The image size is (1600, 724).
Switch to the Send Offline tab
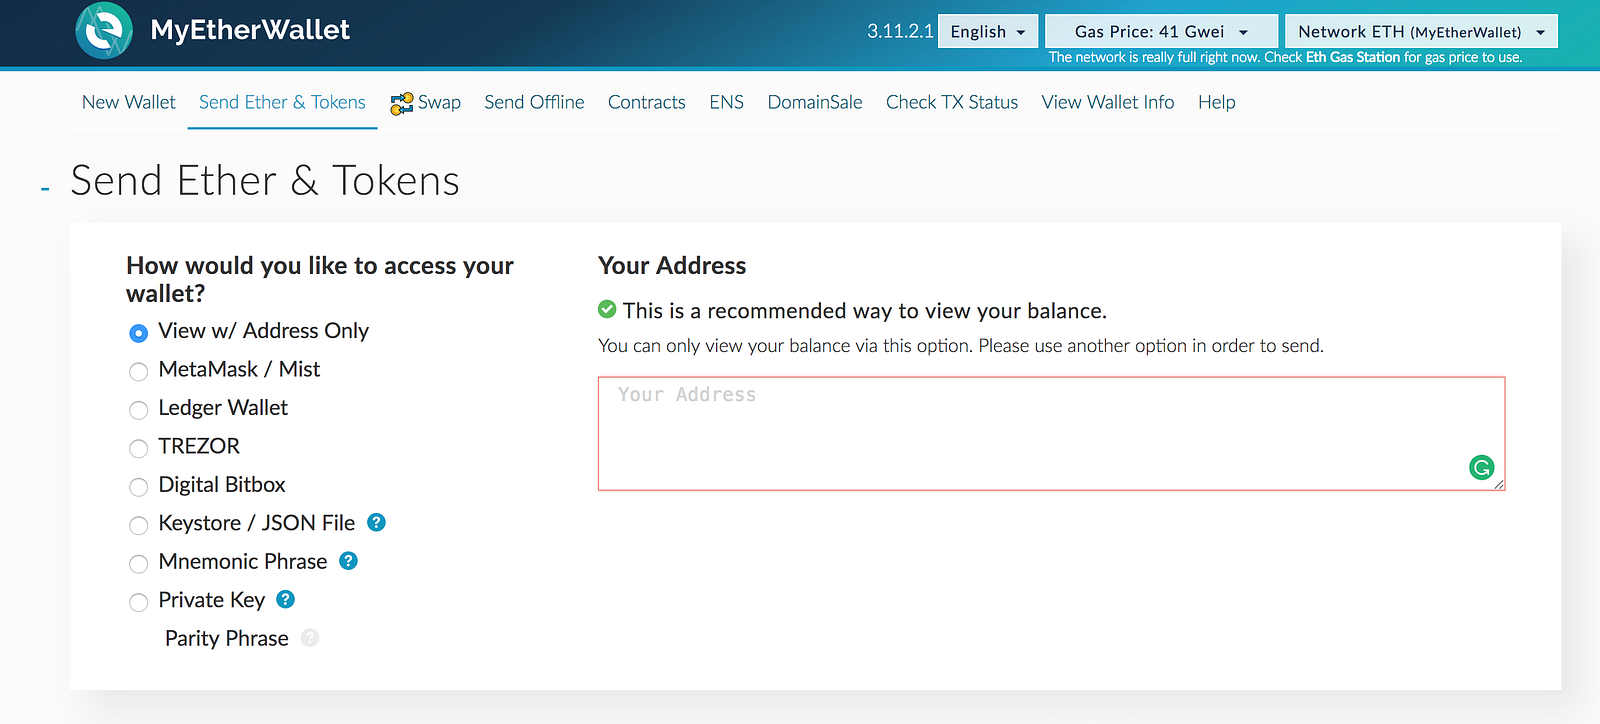tap(534, 102)
